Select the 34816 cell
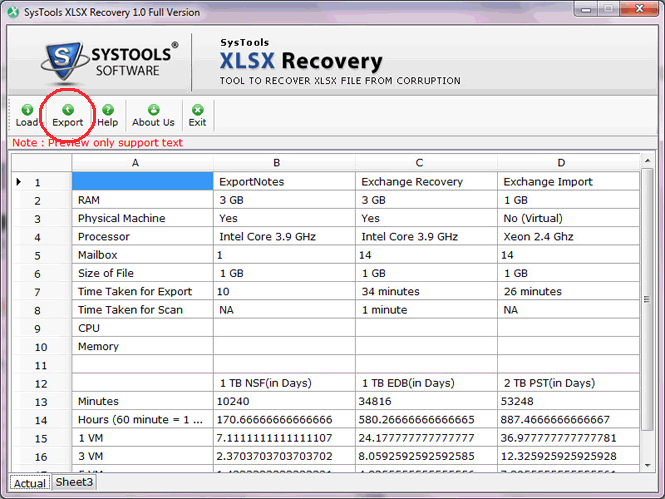The width and height of the screenshot is (665, 499). coord(427,401)
